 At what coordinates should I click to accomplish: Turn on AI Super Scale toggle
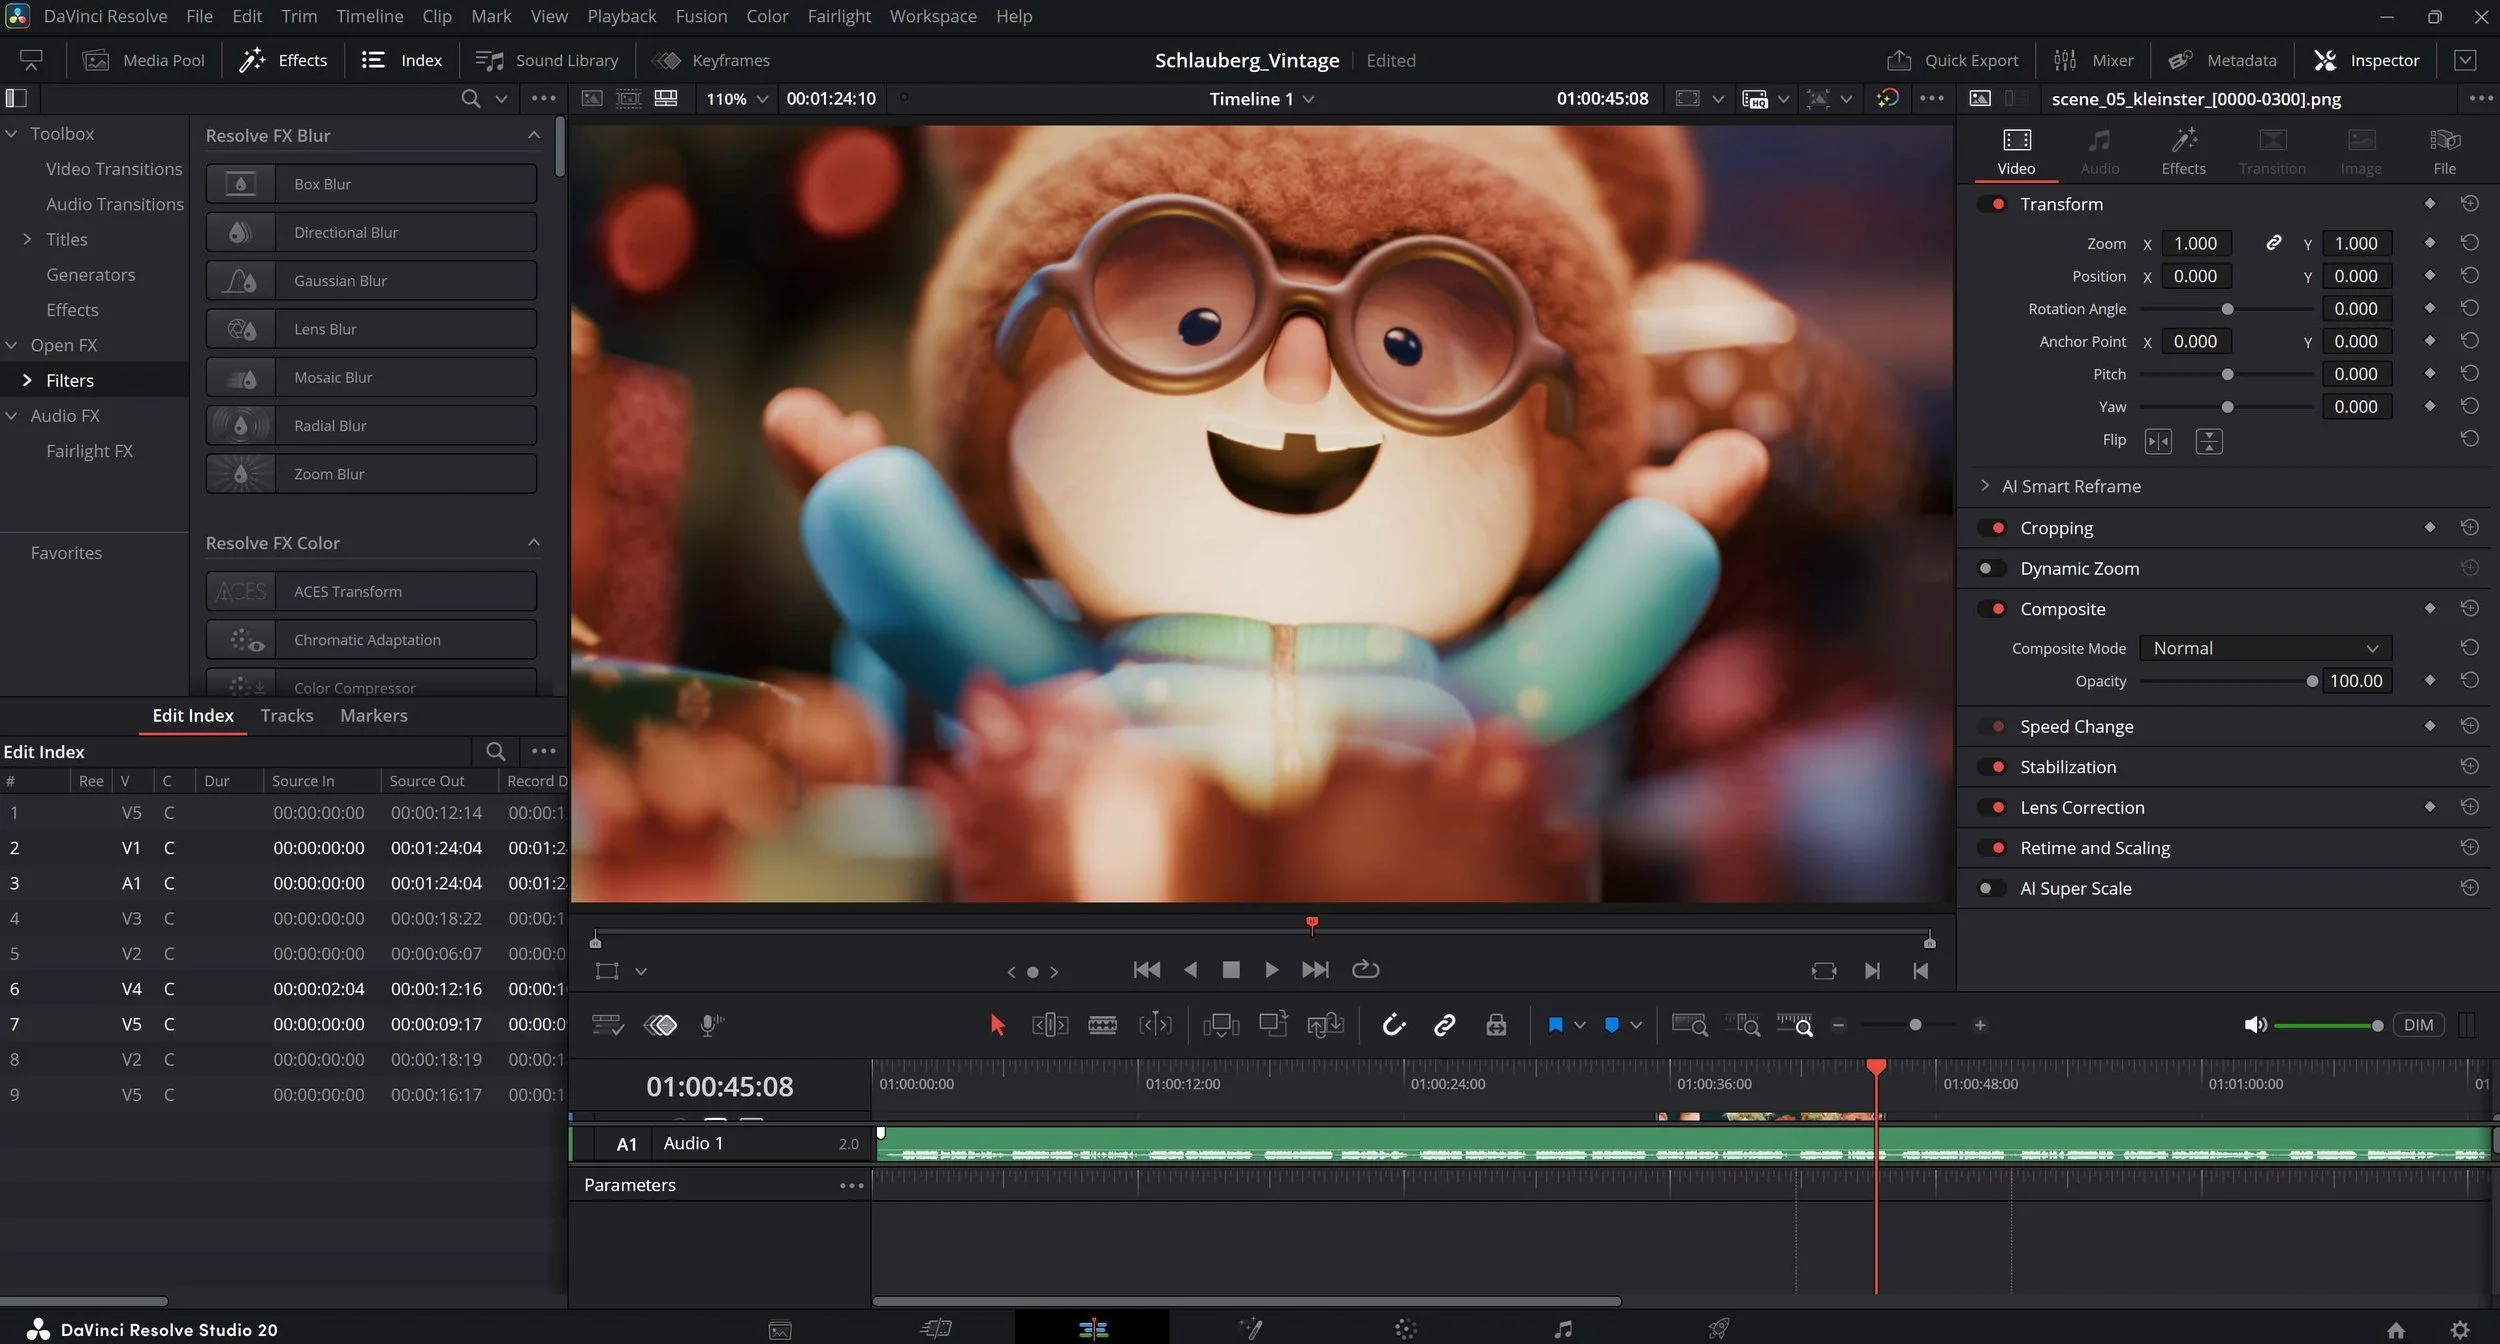[1991, 888]
